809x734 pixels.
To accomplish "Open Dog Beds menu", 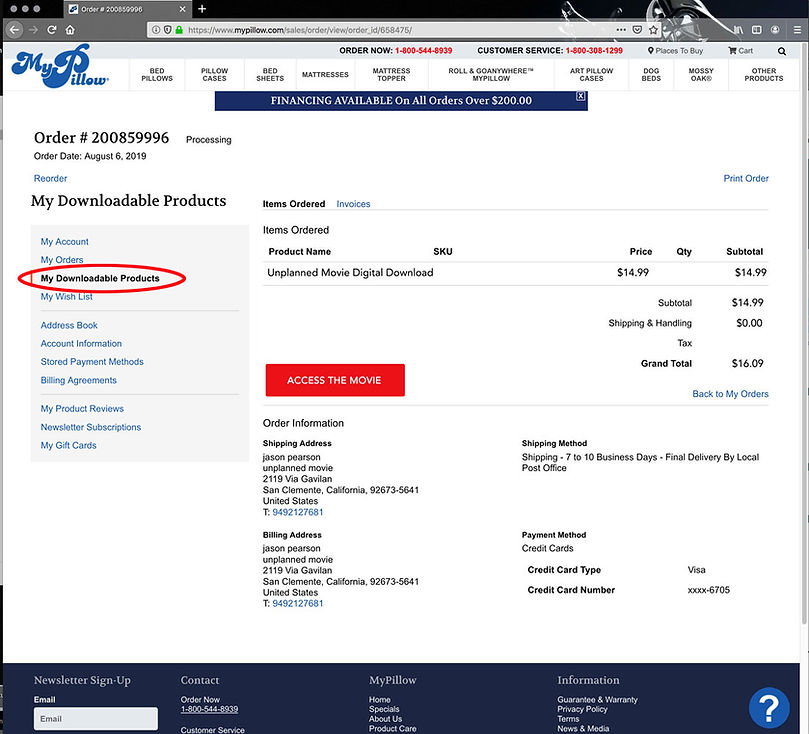I will point(651,75).
